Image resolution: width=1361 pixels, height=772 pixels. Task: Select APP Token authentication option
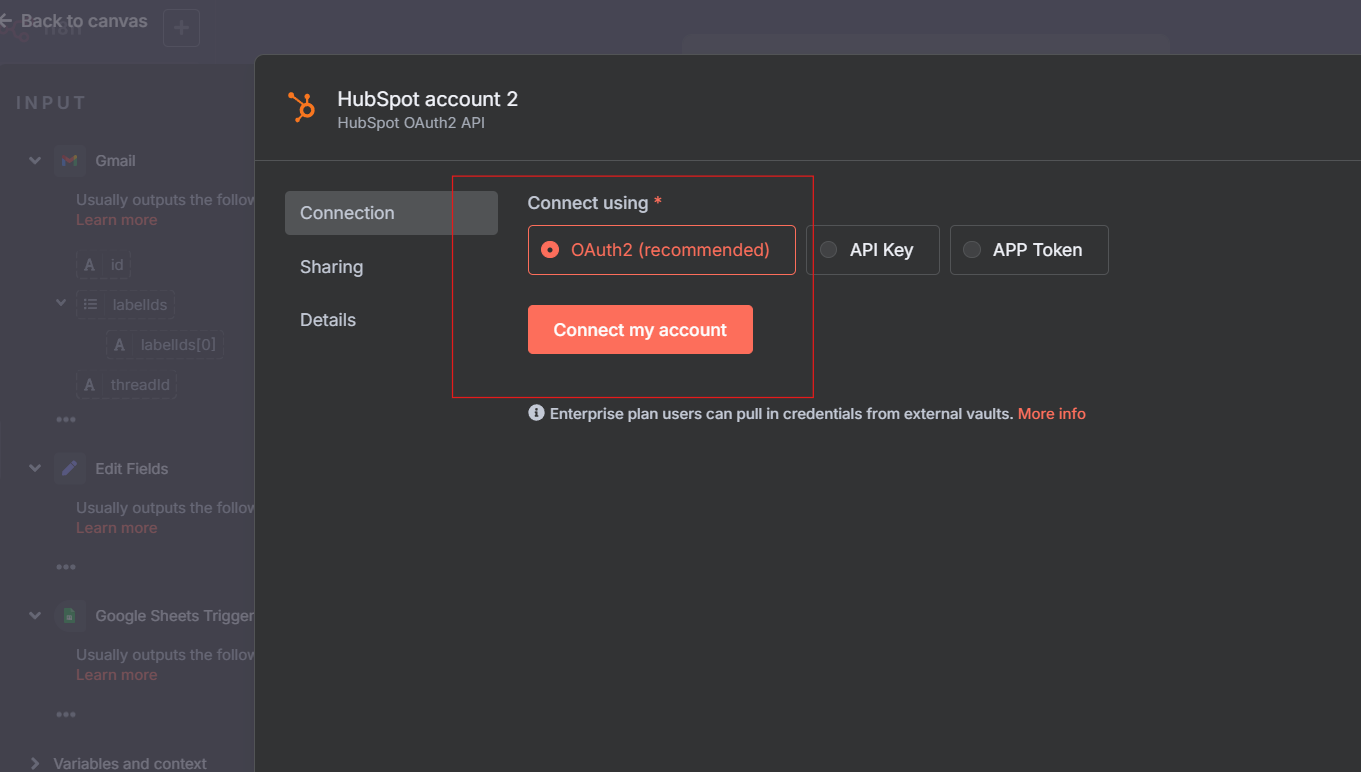point(1029,250)
